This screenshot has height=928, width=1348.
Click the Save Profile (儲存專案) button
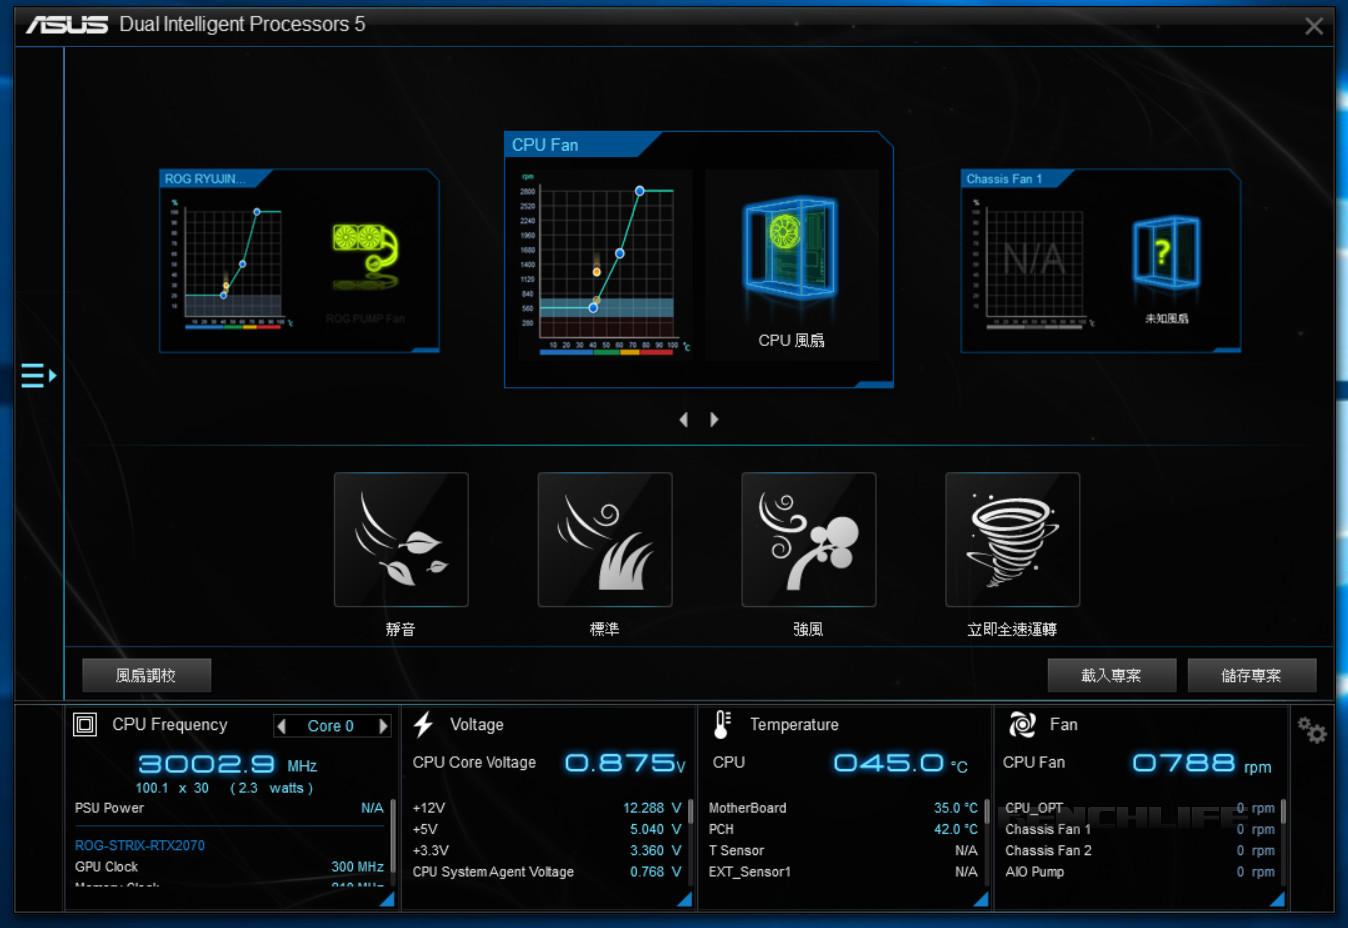point(1252,675)
